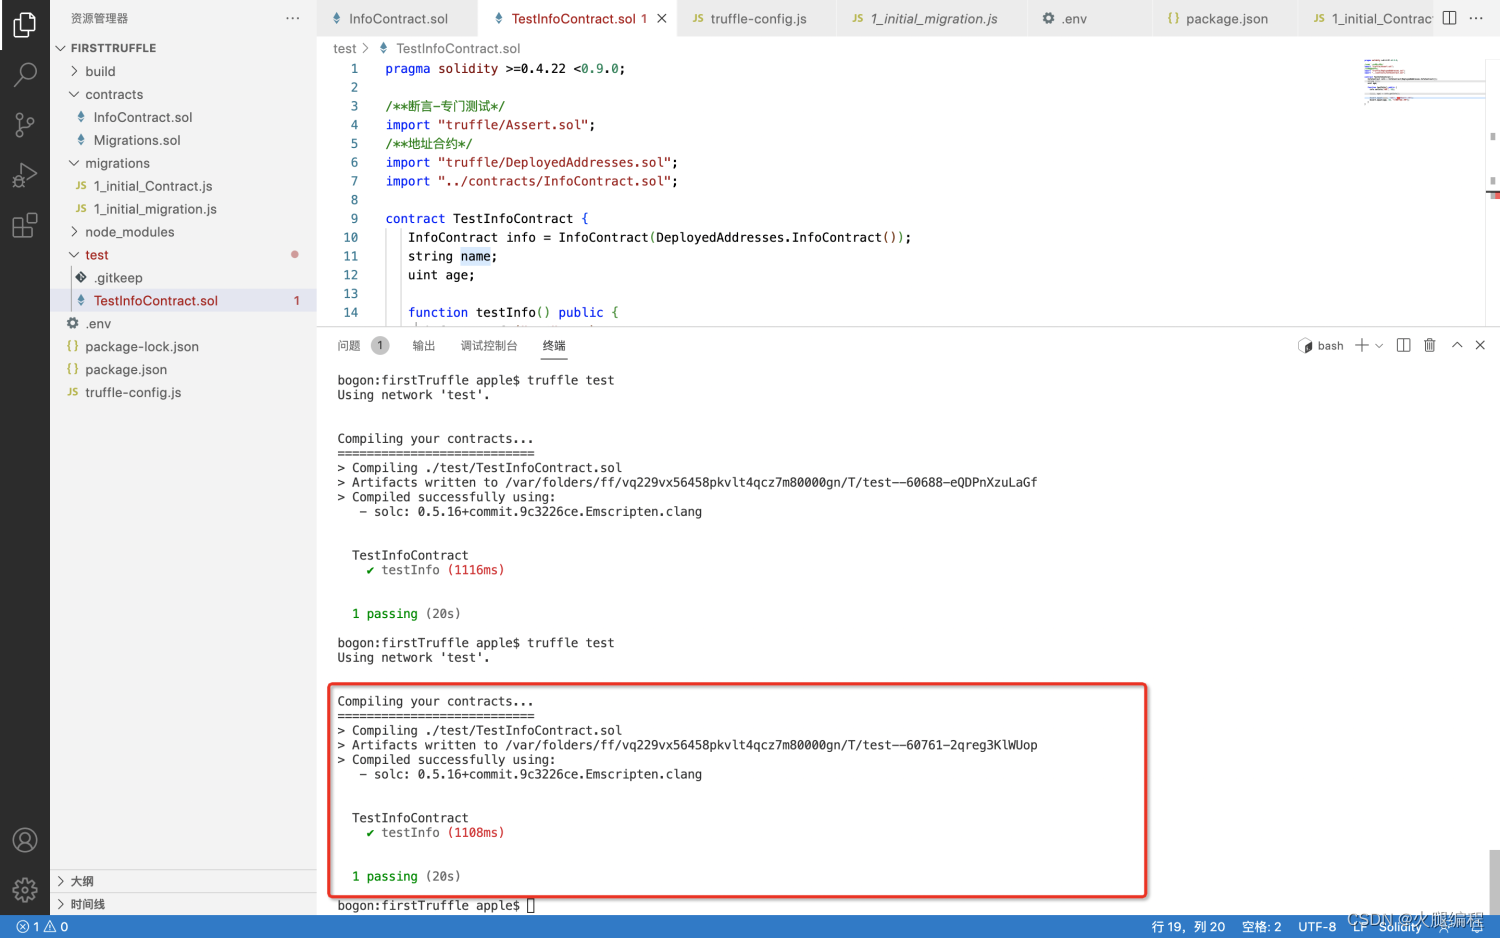The image size is (1500, 938).
Task: Click editor line number 10
Action: pos(350,237)
